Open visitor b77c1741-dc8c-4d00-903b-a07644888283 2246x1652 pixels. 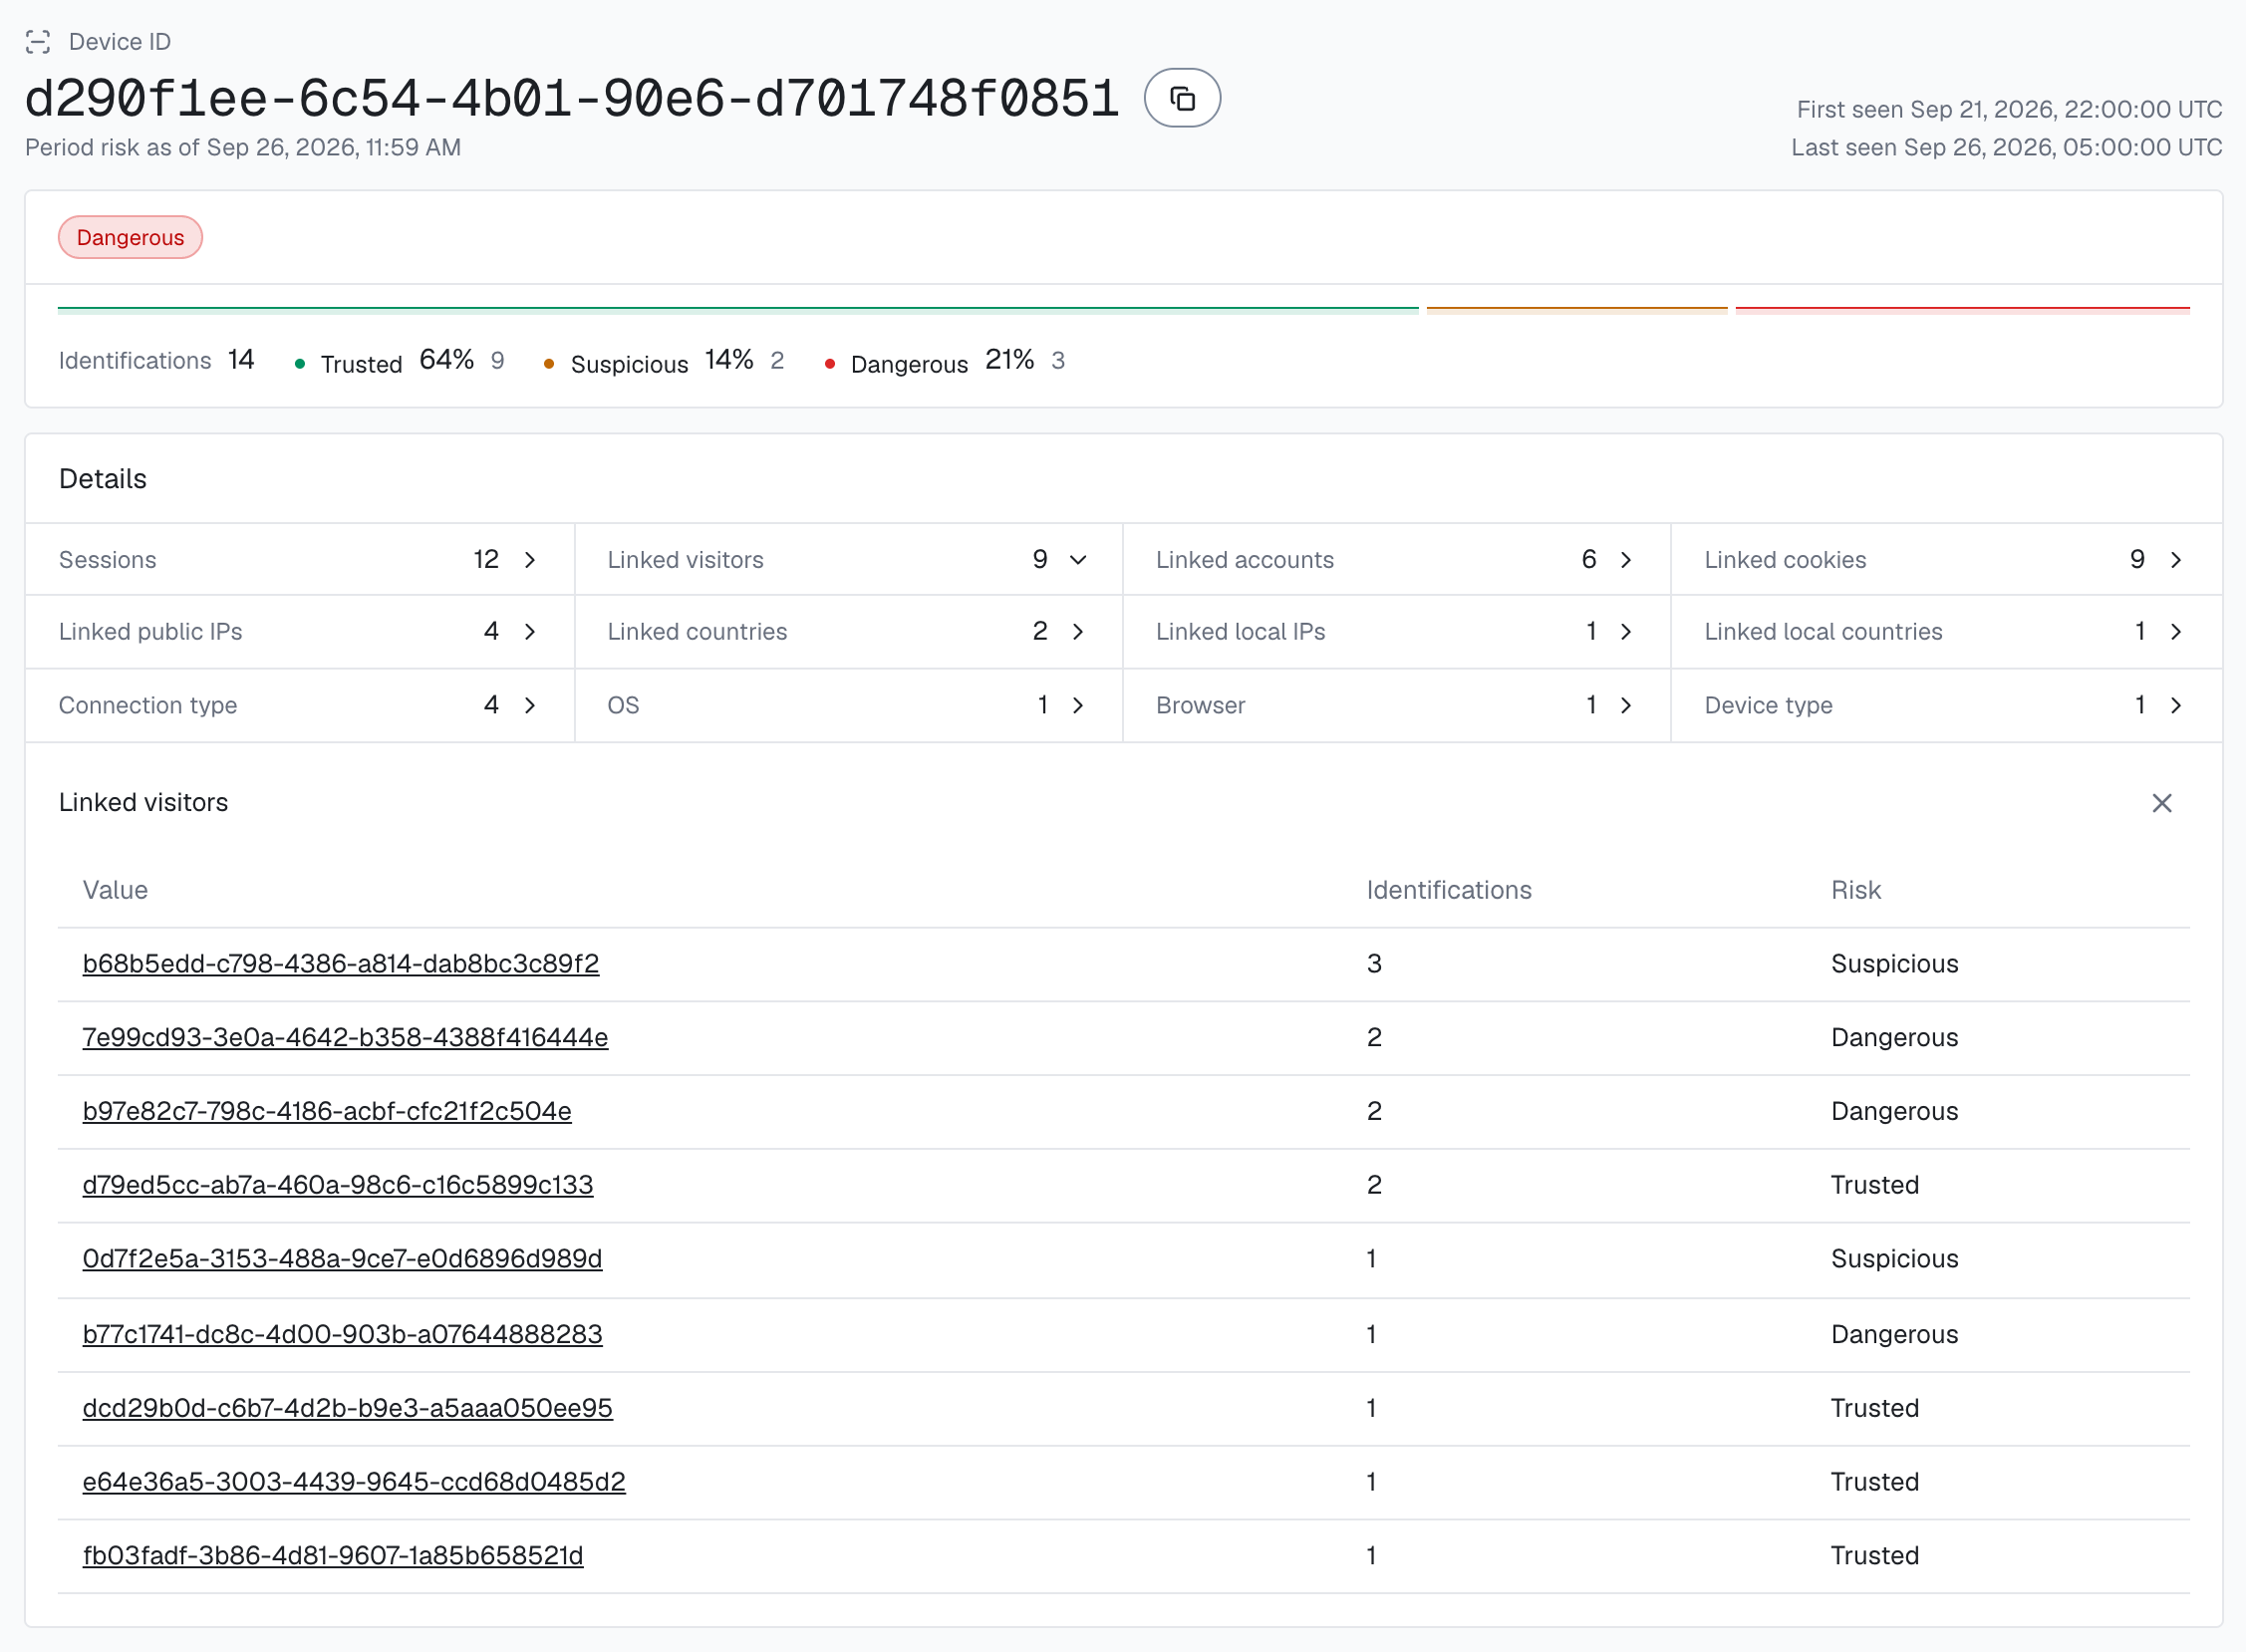point(342,1334)
